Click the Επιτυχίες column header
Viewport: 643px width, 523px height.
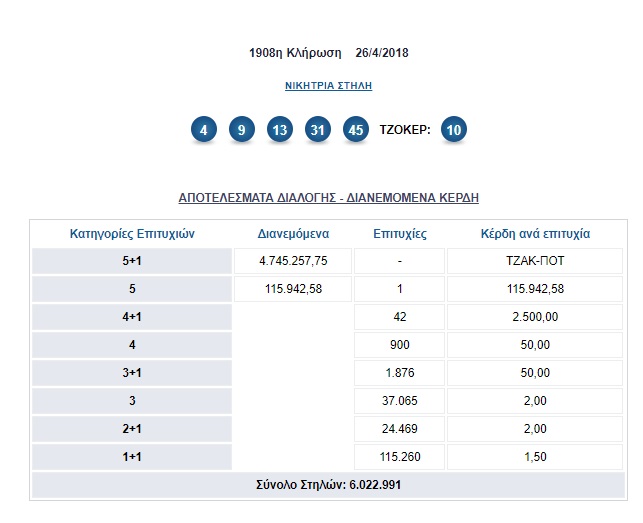400,233
